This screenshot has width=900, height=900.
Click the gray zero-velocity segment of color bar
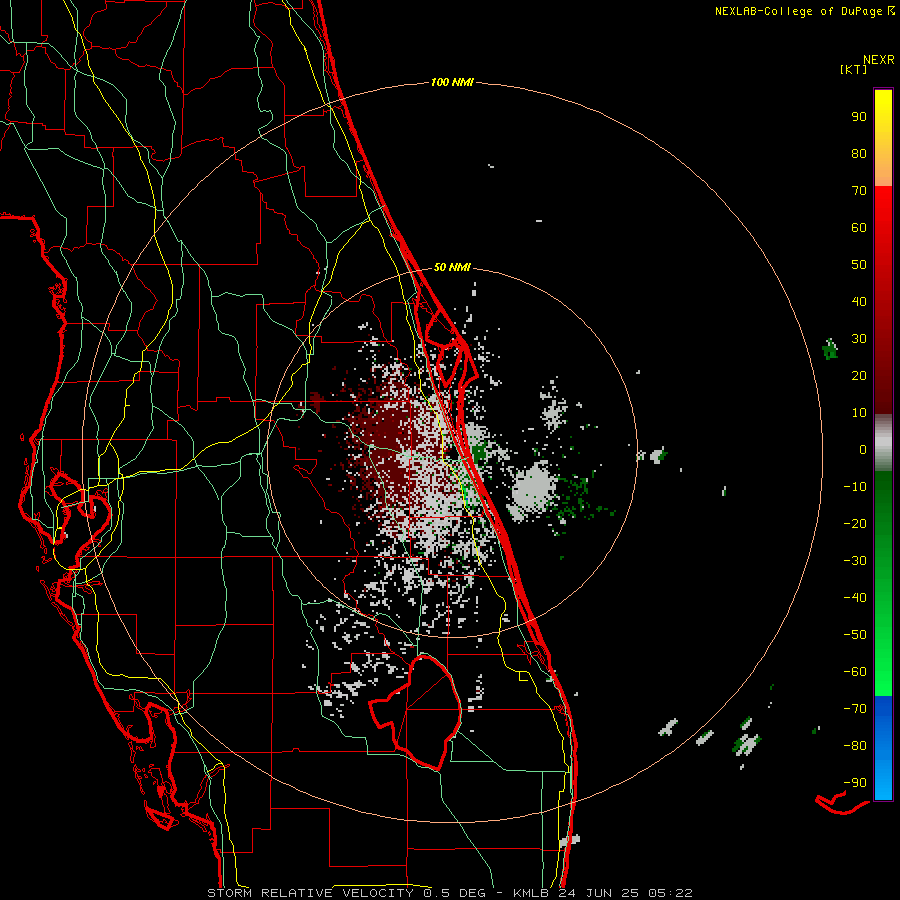pos(883,443)
